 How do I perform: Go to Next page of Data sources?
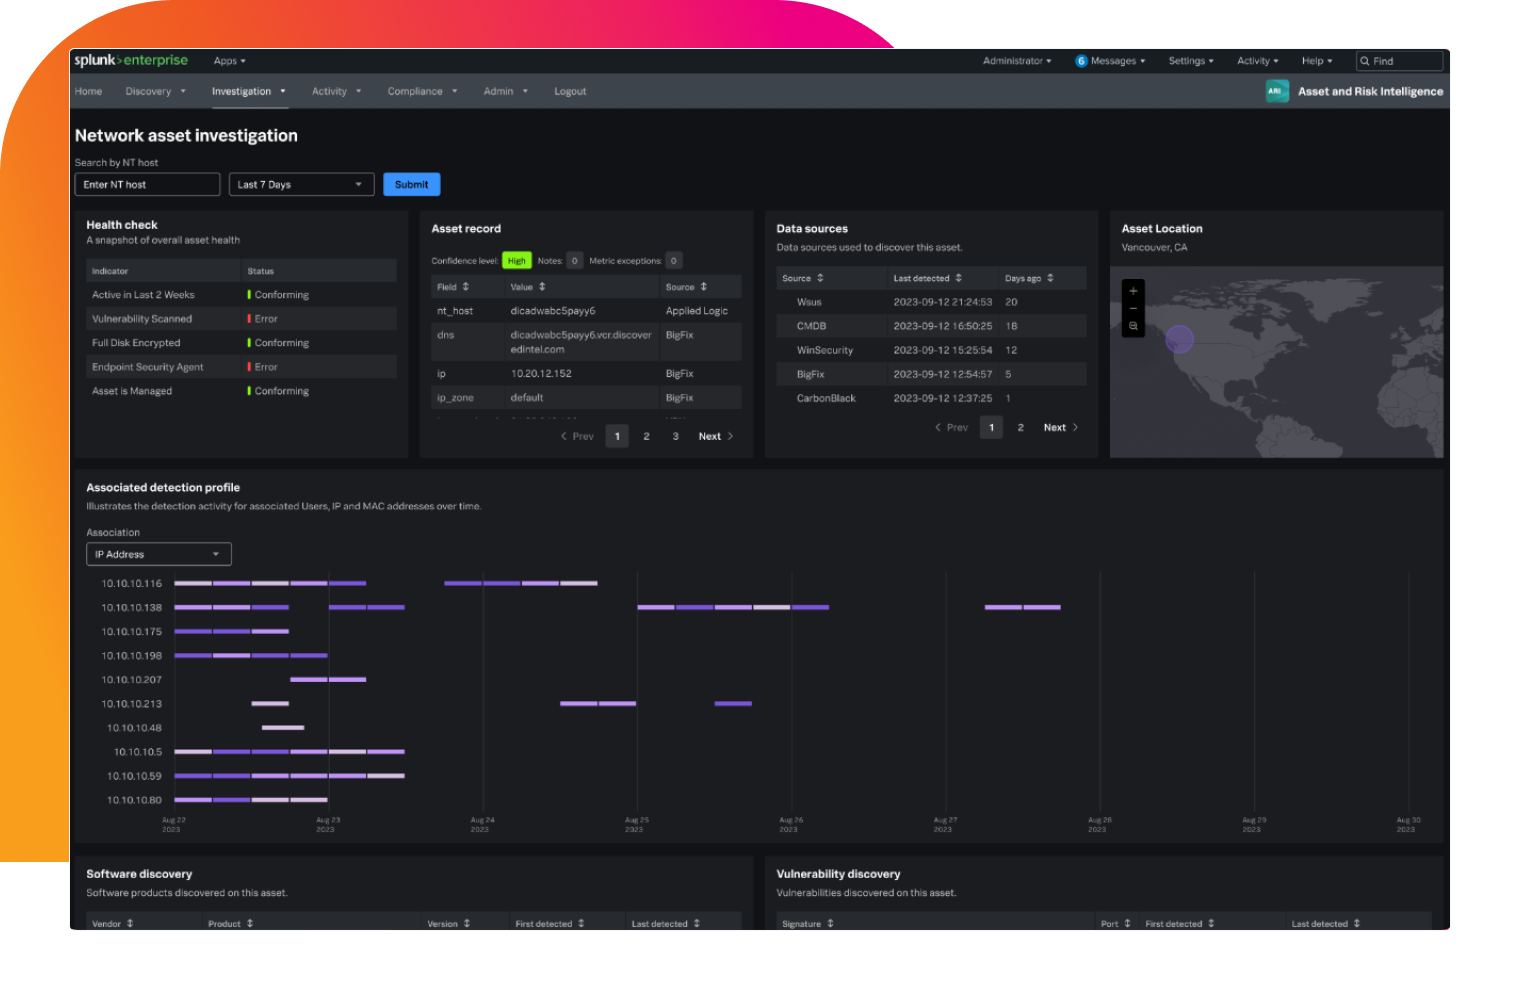1054,427
